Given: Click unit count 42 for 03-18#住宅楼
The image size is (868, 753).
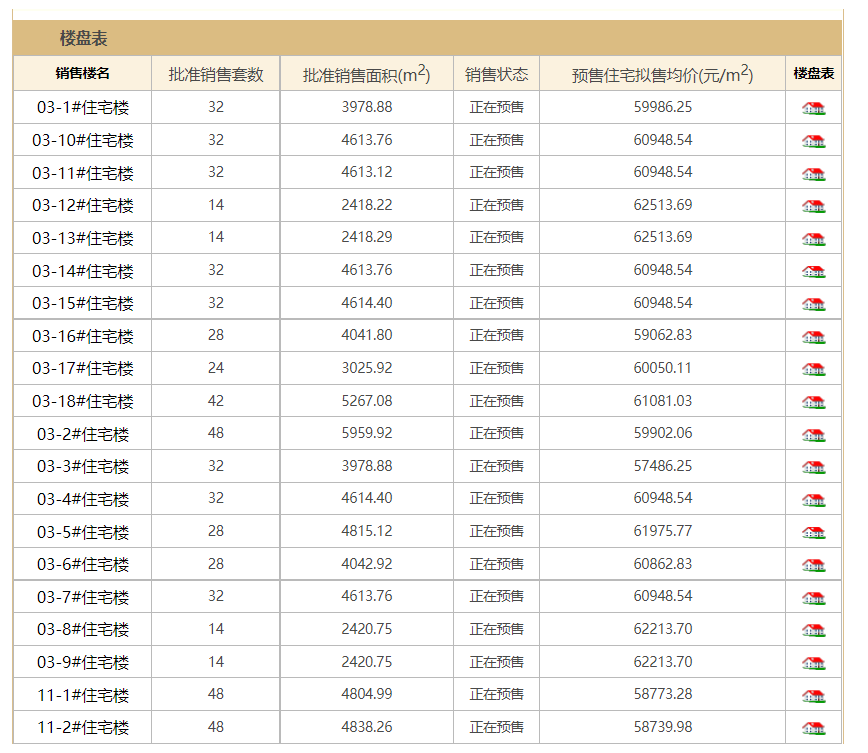Looking at the screenshot, I should (x=216, y=400).
